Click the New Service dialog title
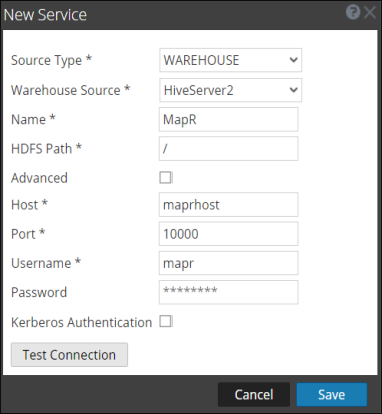Viewport: 382px width, 414px height. click(45, 15)
